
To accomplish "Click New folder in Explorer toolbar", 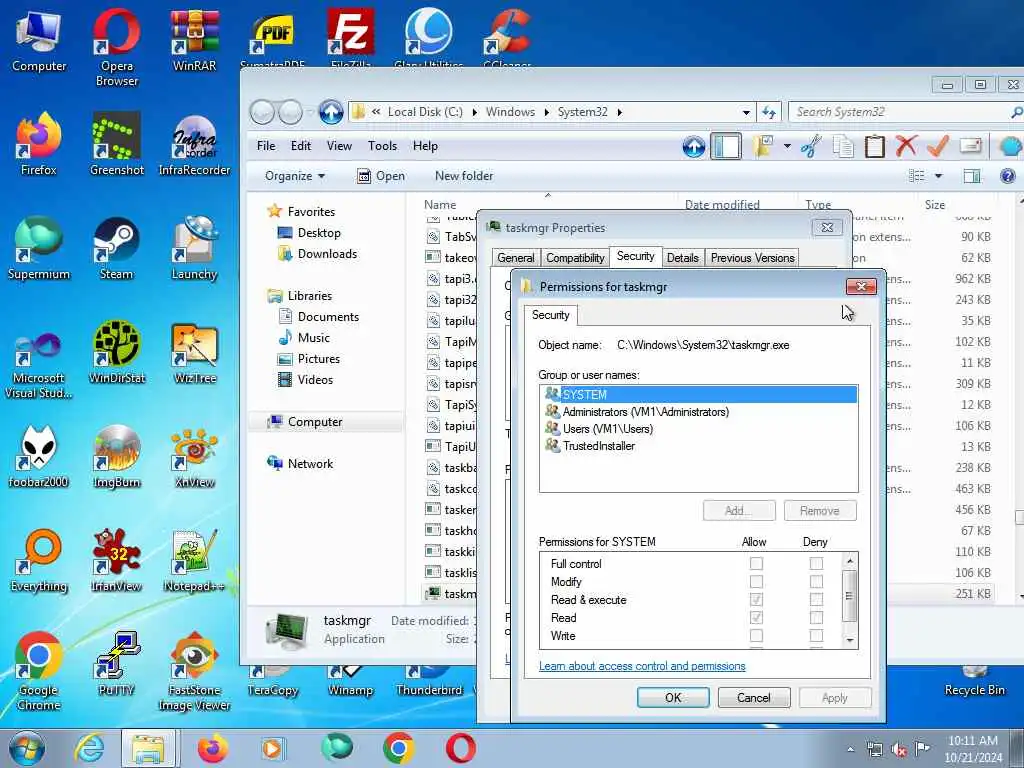I will point(464,176).
